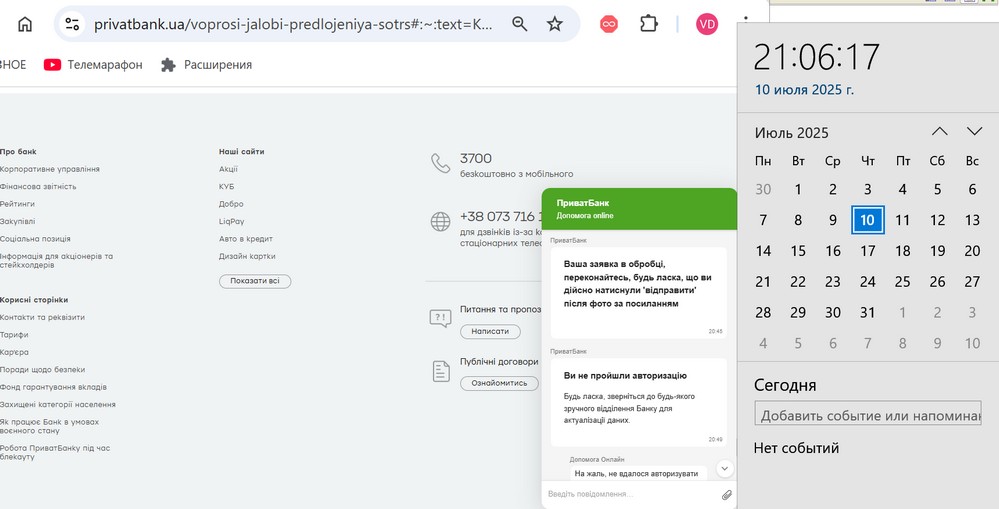Jump to latest chat message with down chevron
999x509 pixels.
point(724,468)
